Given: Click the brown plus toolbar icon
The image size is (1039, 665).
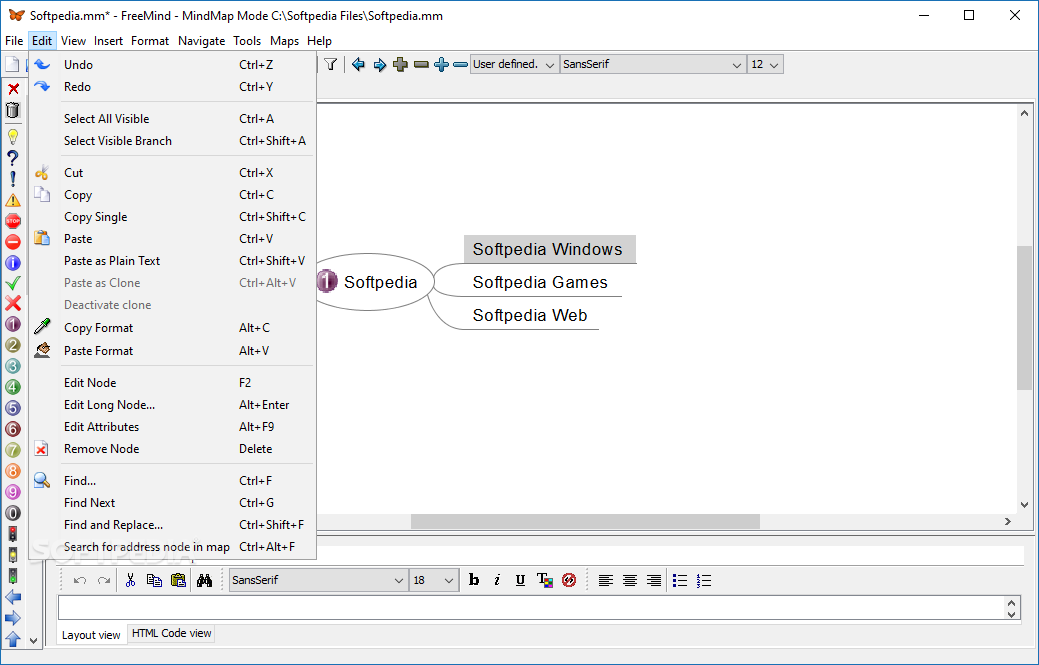Looking at the screenshot, I should pos(400,64).
